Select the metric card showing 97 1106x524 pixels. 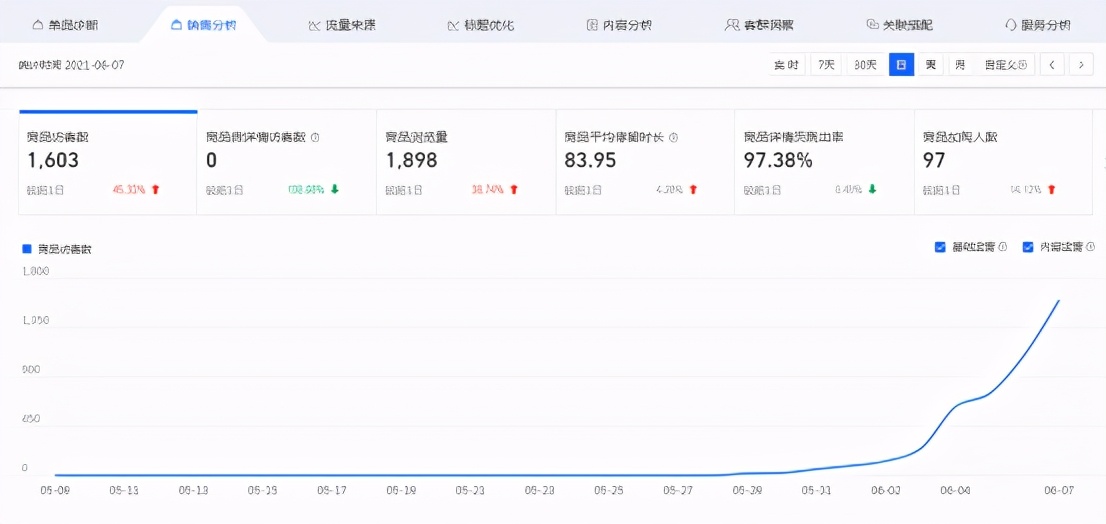1004,163
